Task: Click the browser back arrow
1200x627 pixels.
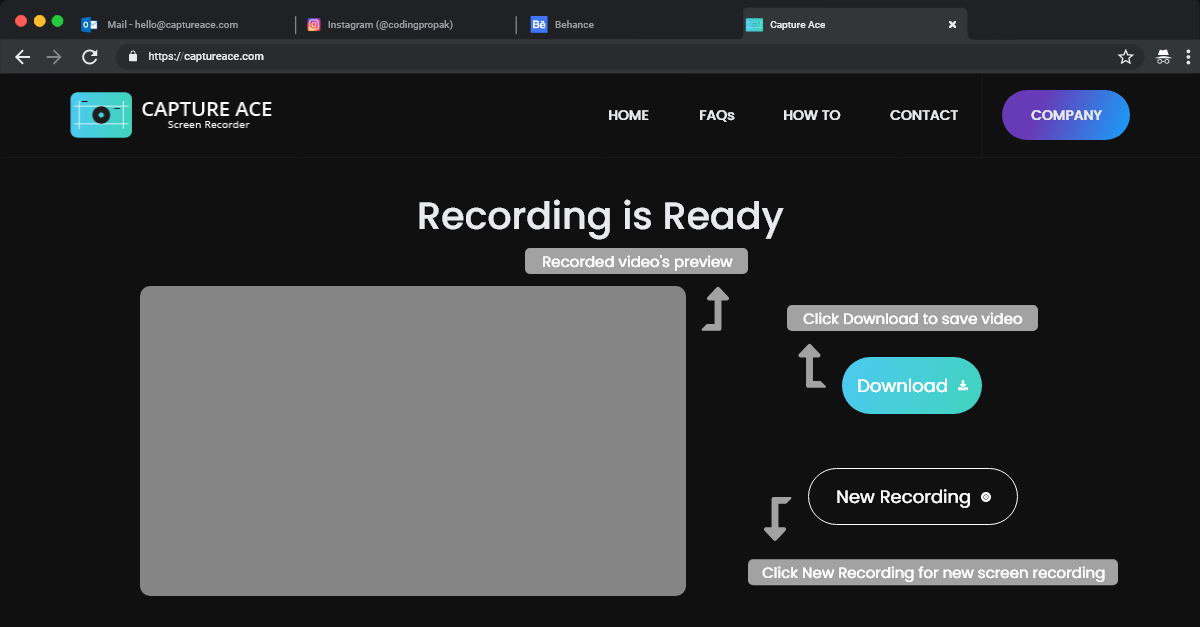Action: pyautogui.click(x=23, y=57)
